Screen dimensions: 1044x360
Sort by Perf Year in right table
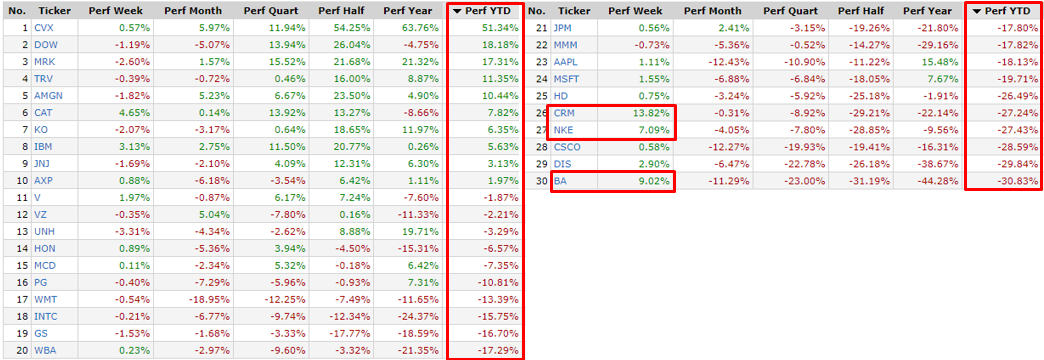926,11
